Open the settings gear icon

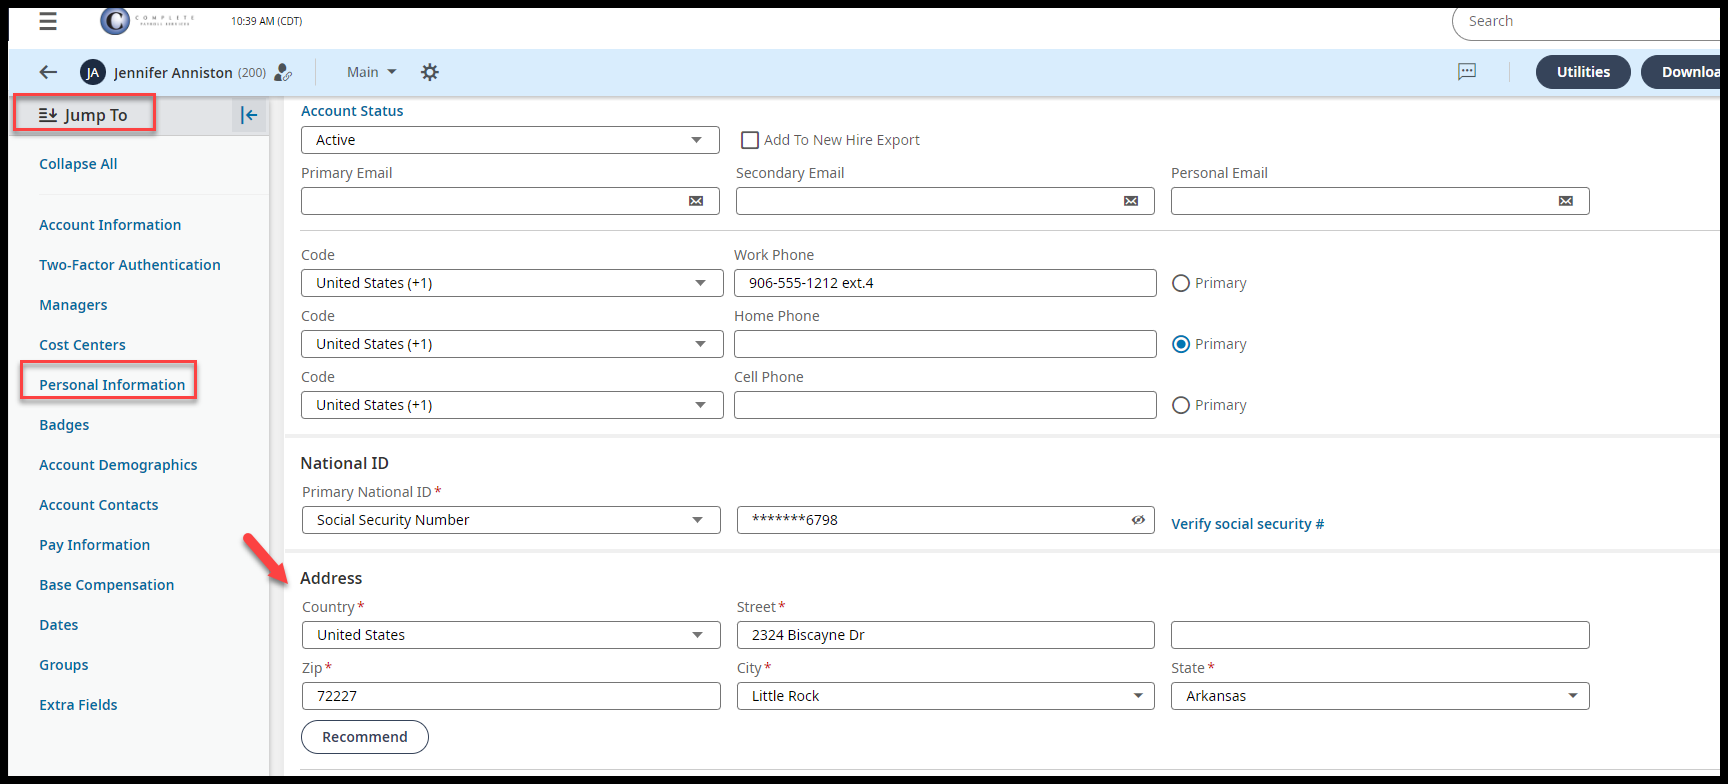click(430, 72)
